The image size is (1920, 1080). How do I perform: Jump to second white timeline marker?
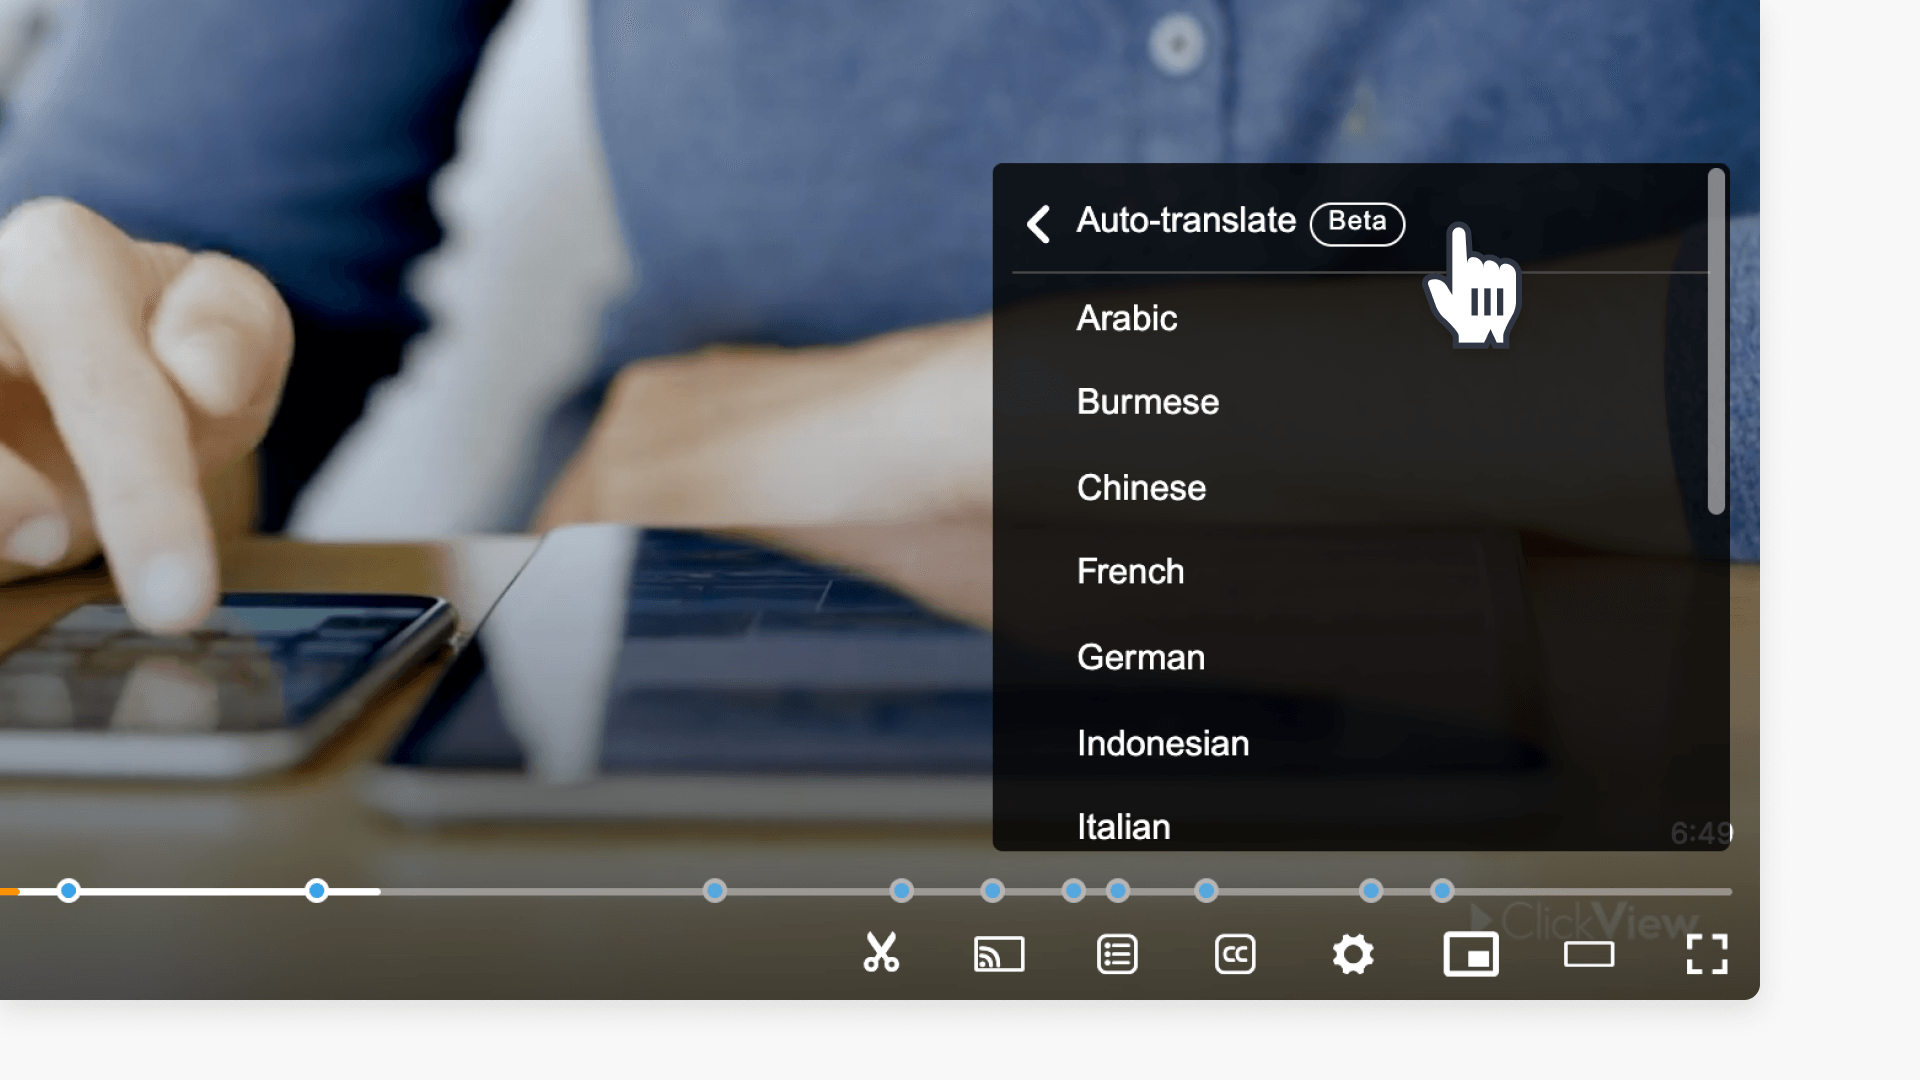click(x=316, y=891)
